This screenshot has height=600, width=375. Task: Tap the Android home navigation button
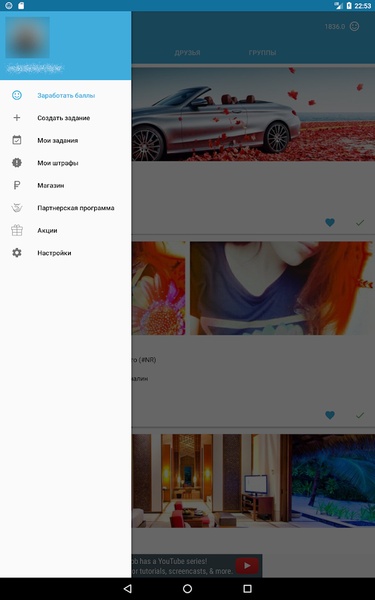[x=188, y=589]
